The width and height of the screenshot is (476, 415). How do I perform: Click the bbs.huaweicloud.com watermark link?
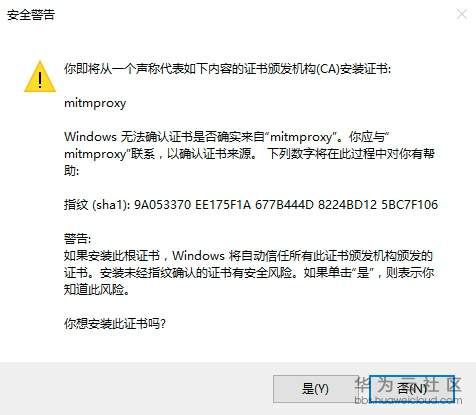[x=408, y=400]
